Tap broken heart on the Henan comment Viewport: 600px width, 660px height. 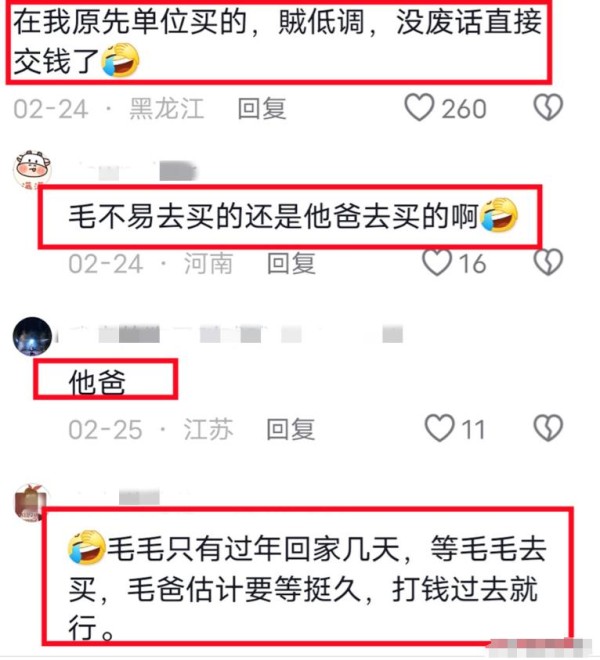[x=548, y=263]
